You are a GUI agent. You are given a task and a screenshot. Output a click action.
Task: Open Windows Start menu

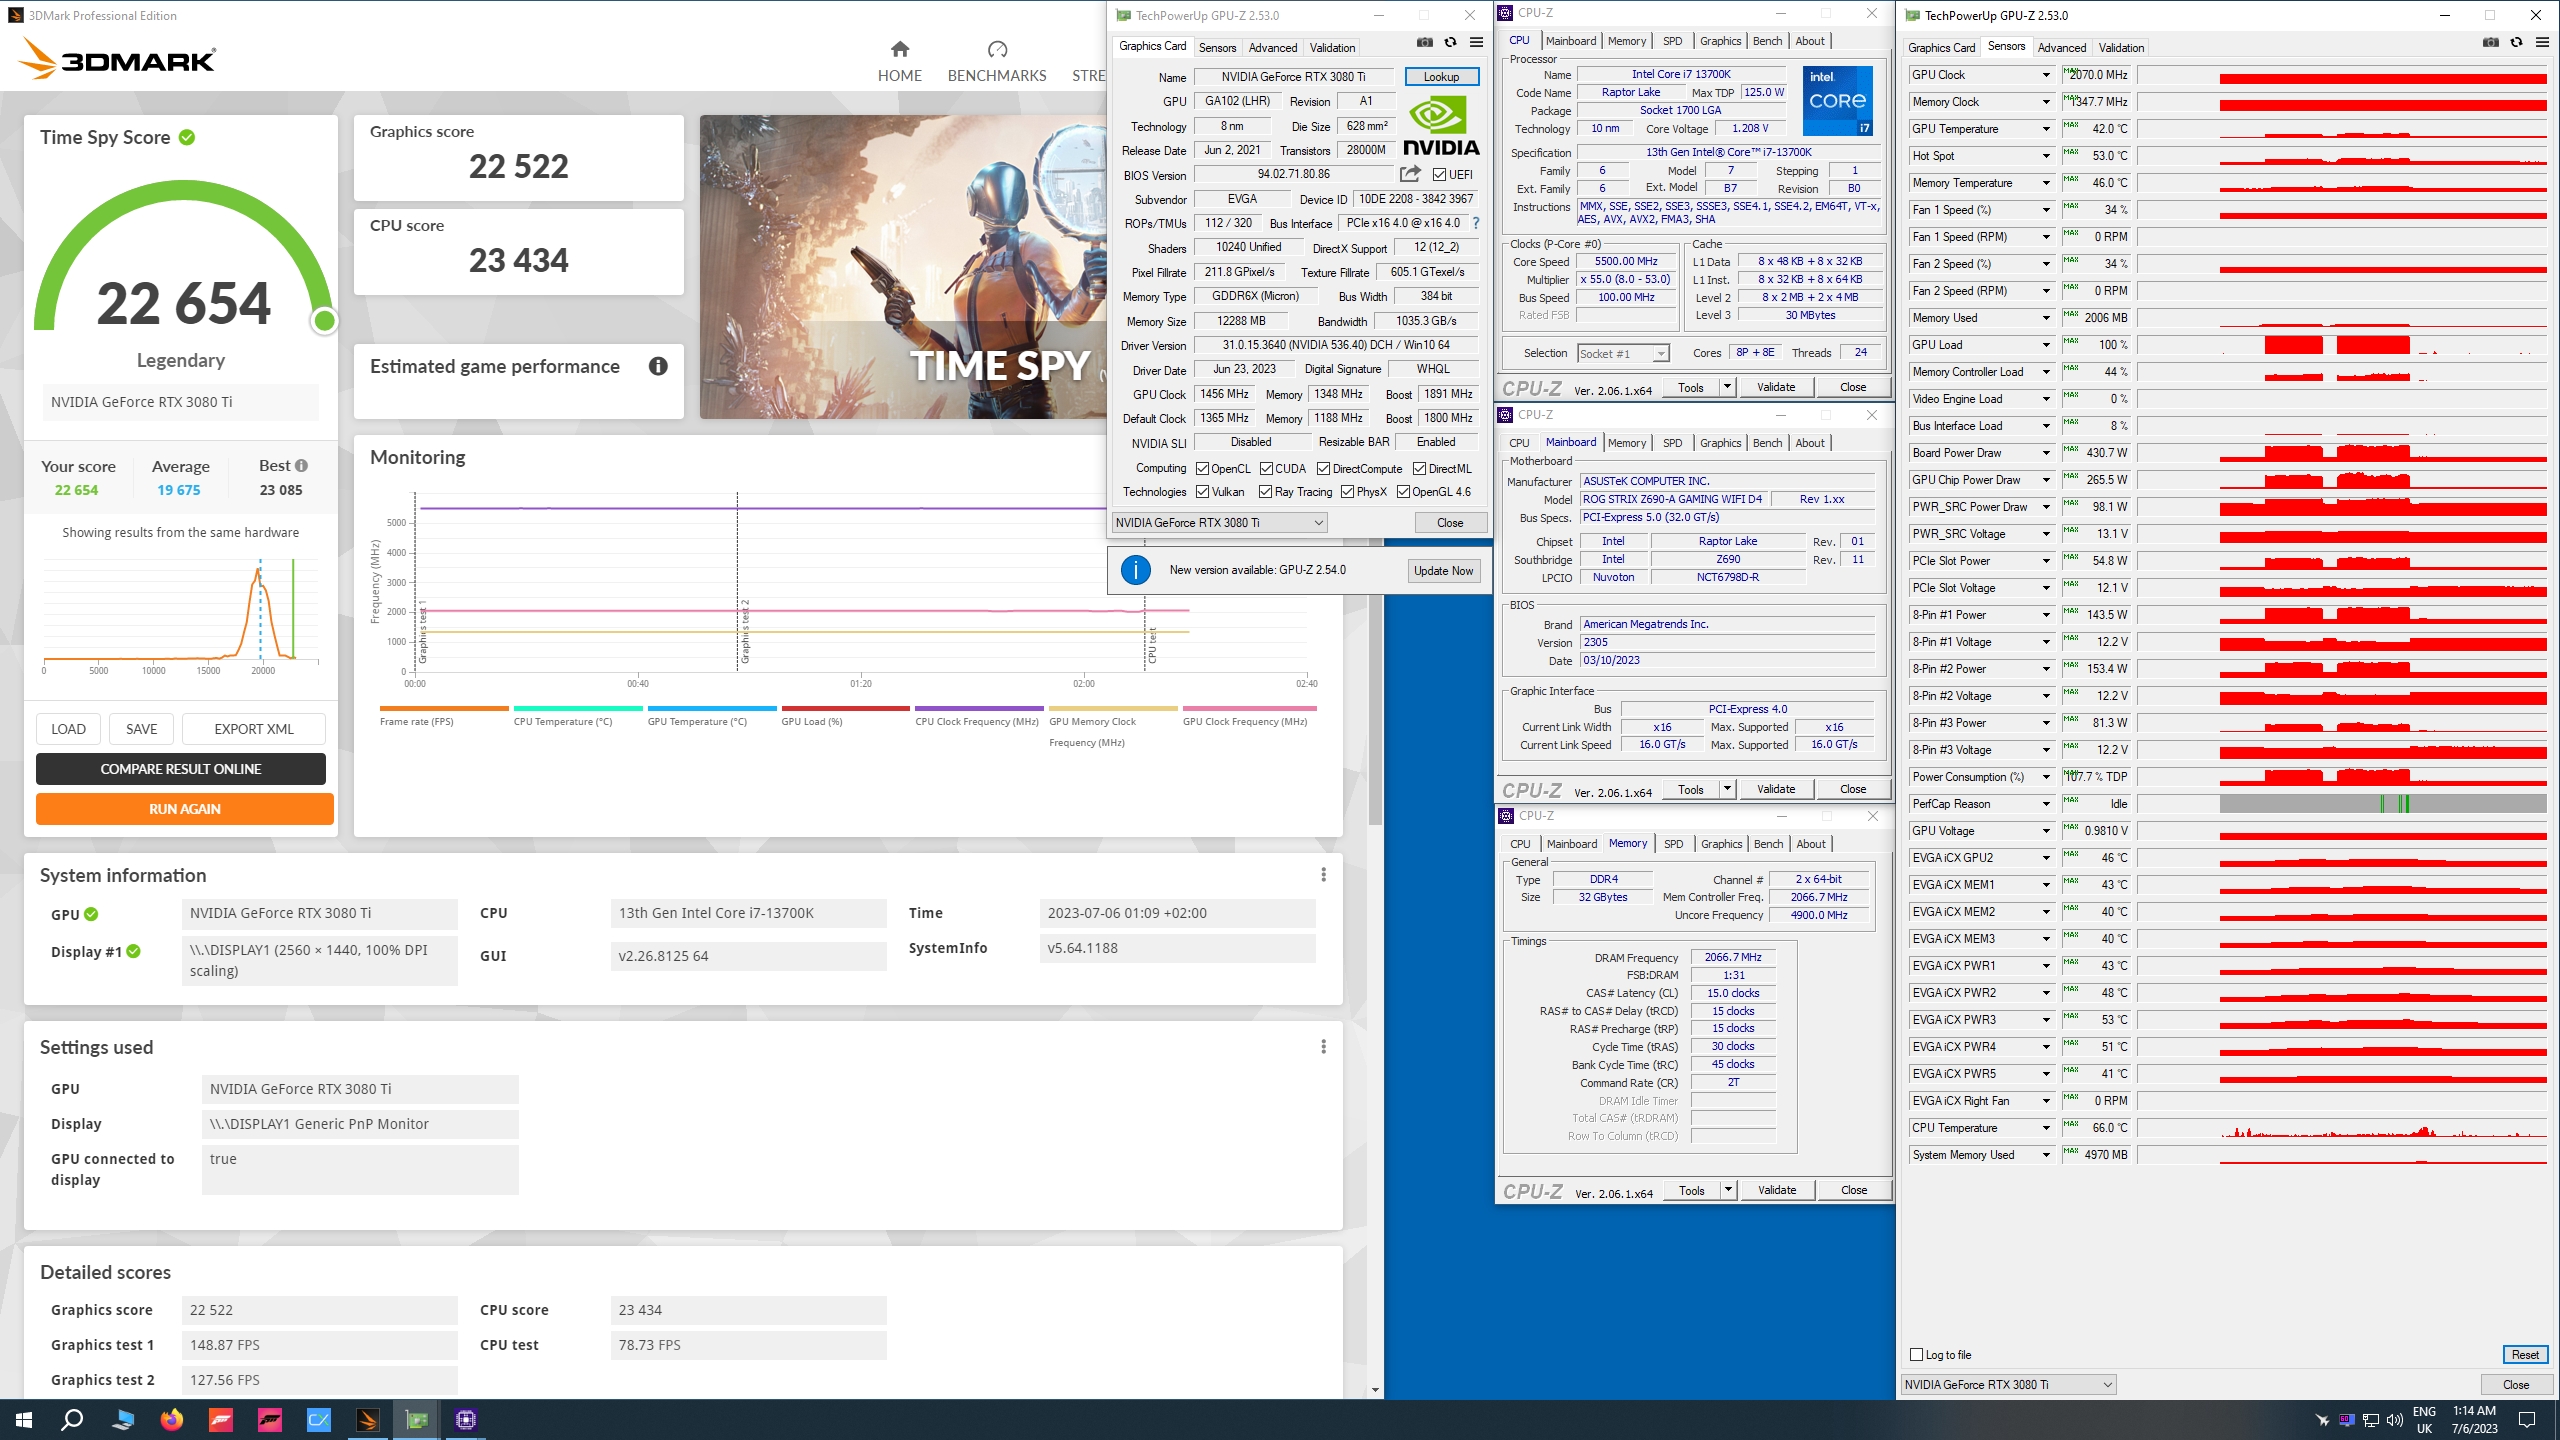point(24,1420)
